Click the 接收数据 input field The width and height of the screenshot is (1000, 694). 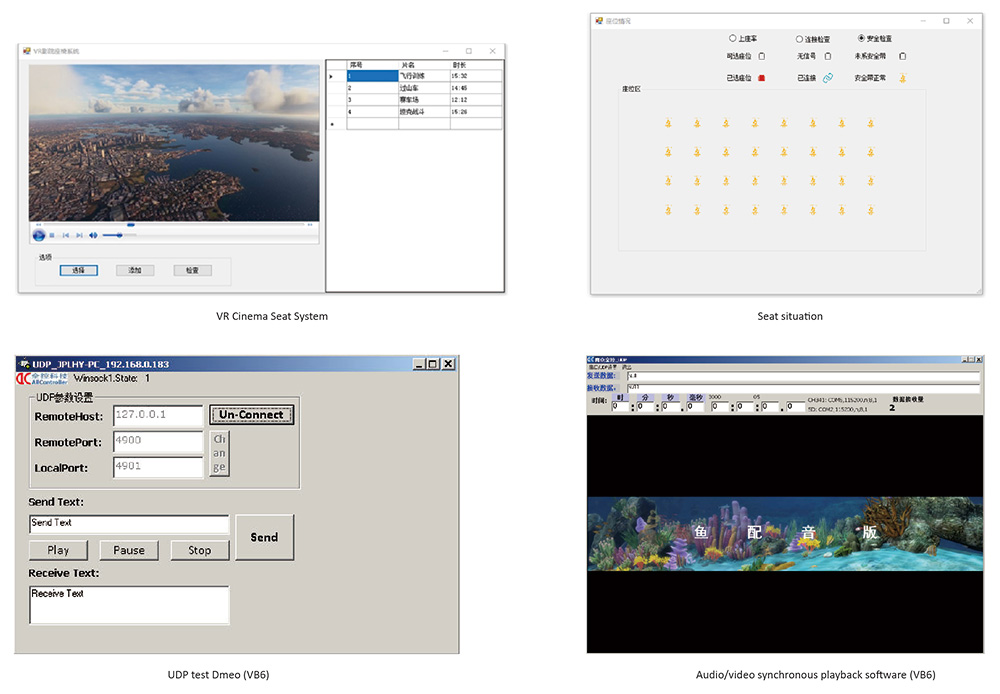pyautogui.click(x=803, y=388)
